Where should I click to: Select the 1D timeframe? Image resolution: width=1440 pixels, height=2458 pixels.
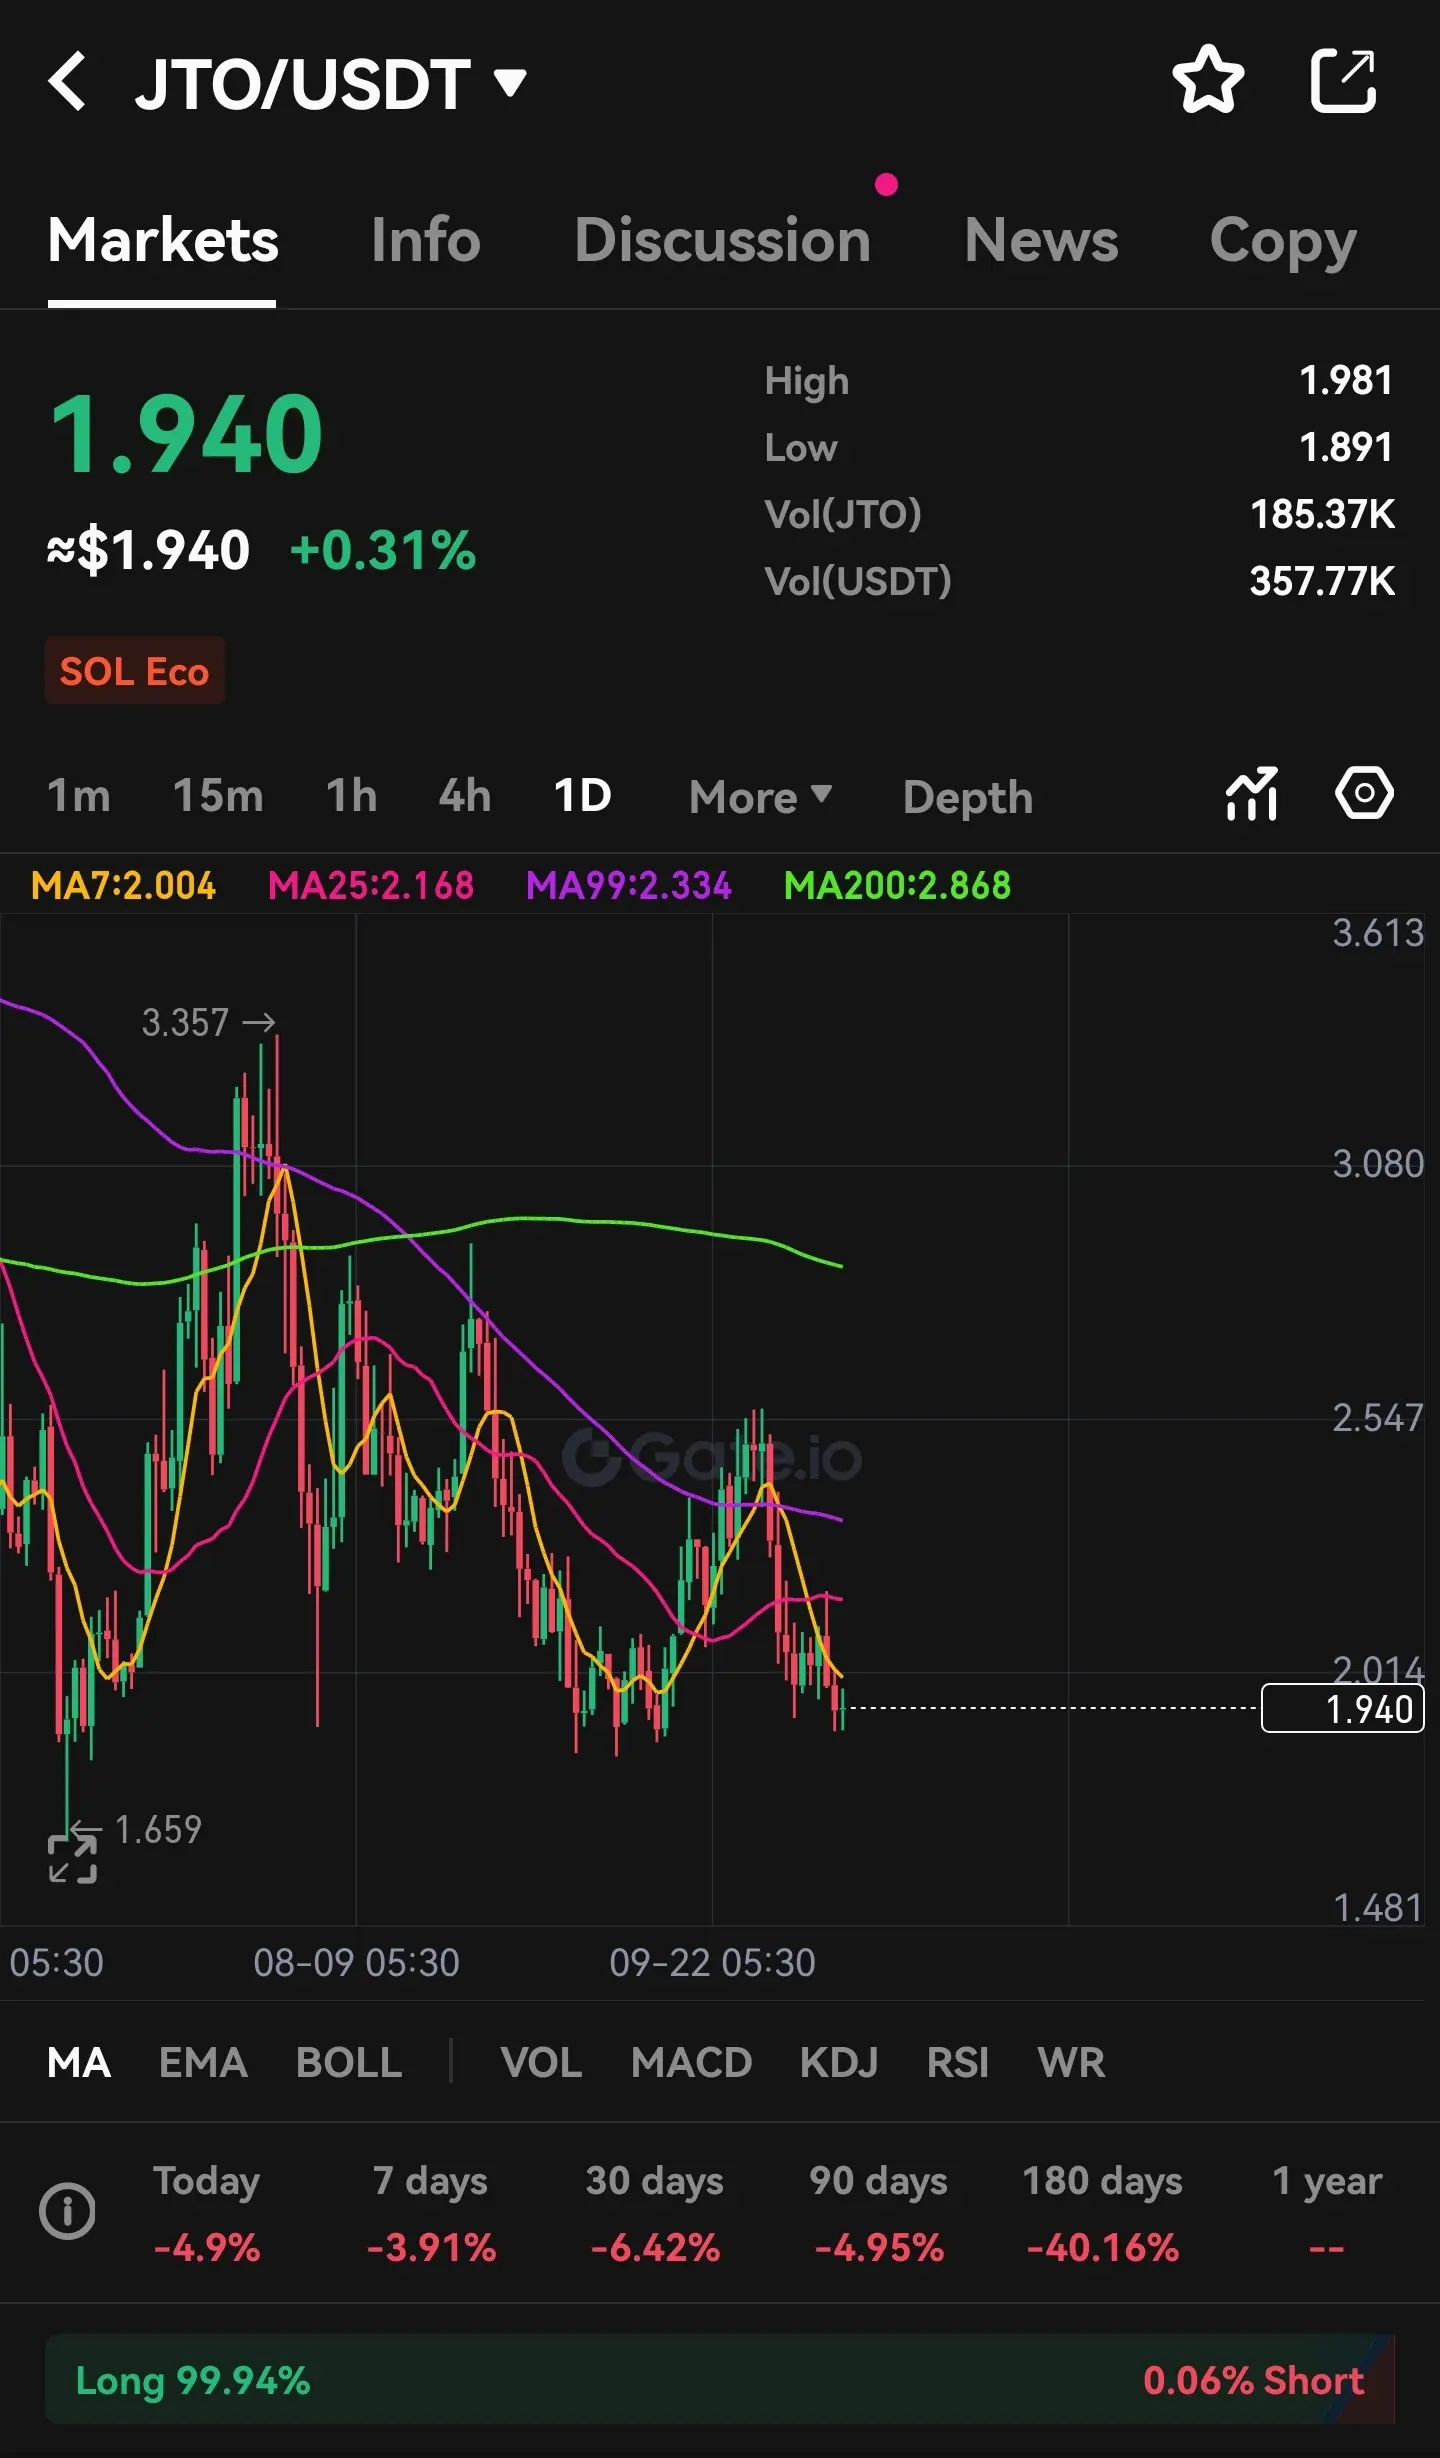(583, 796)
